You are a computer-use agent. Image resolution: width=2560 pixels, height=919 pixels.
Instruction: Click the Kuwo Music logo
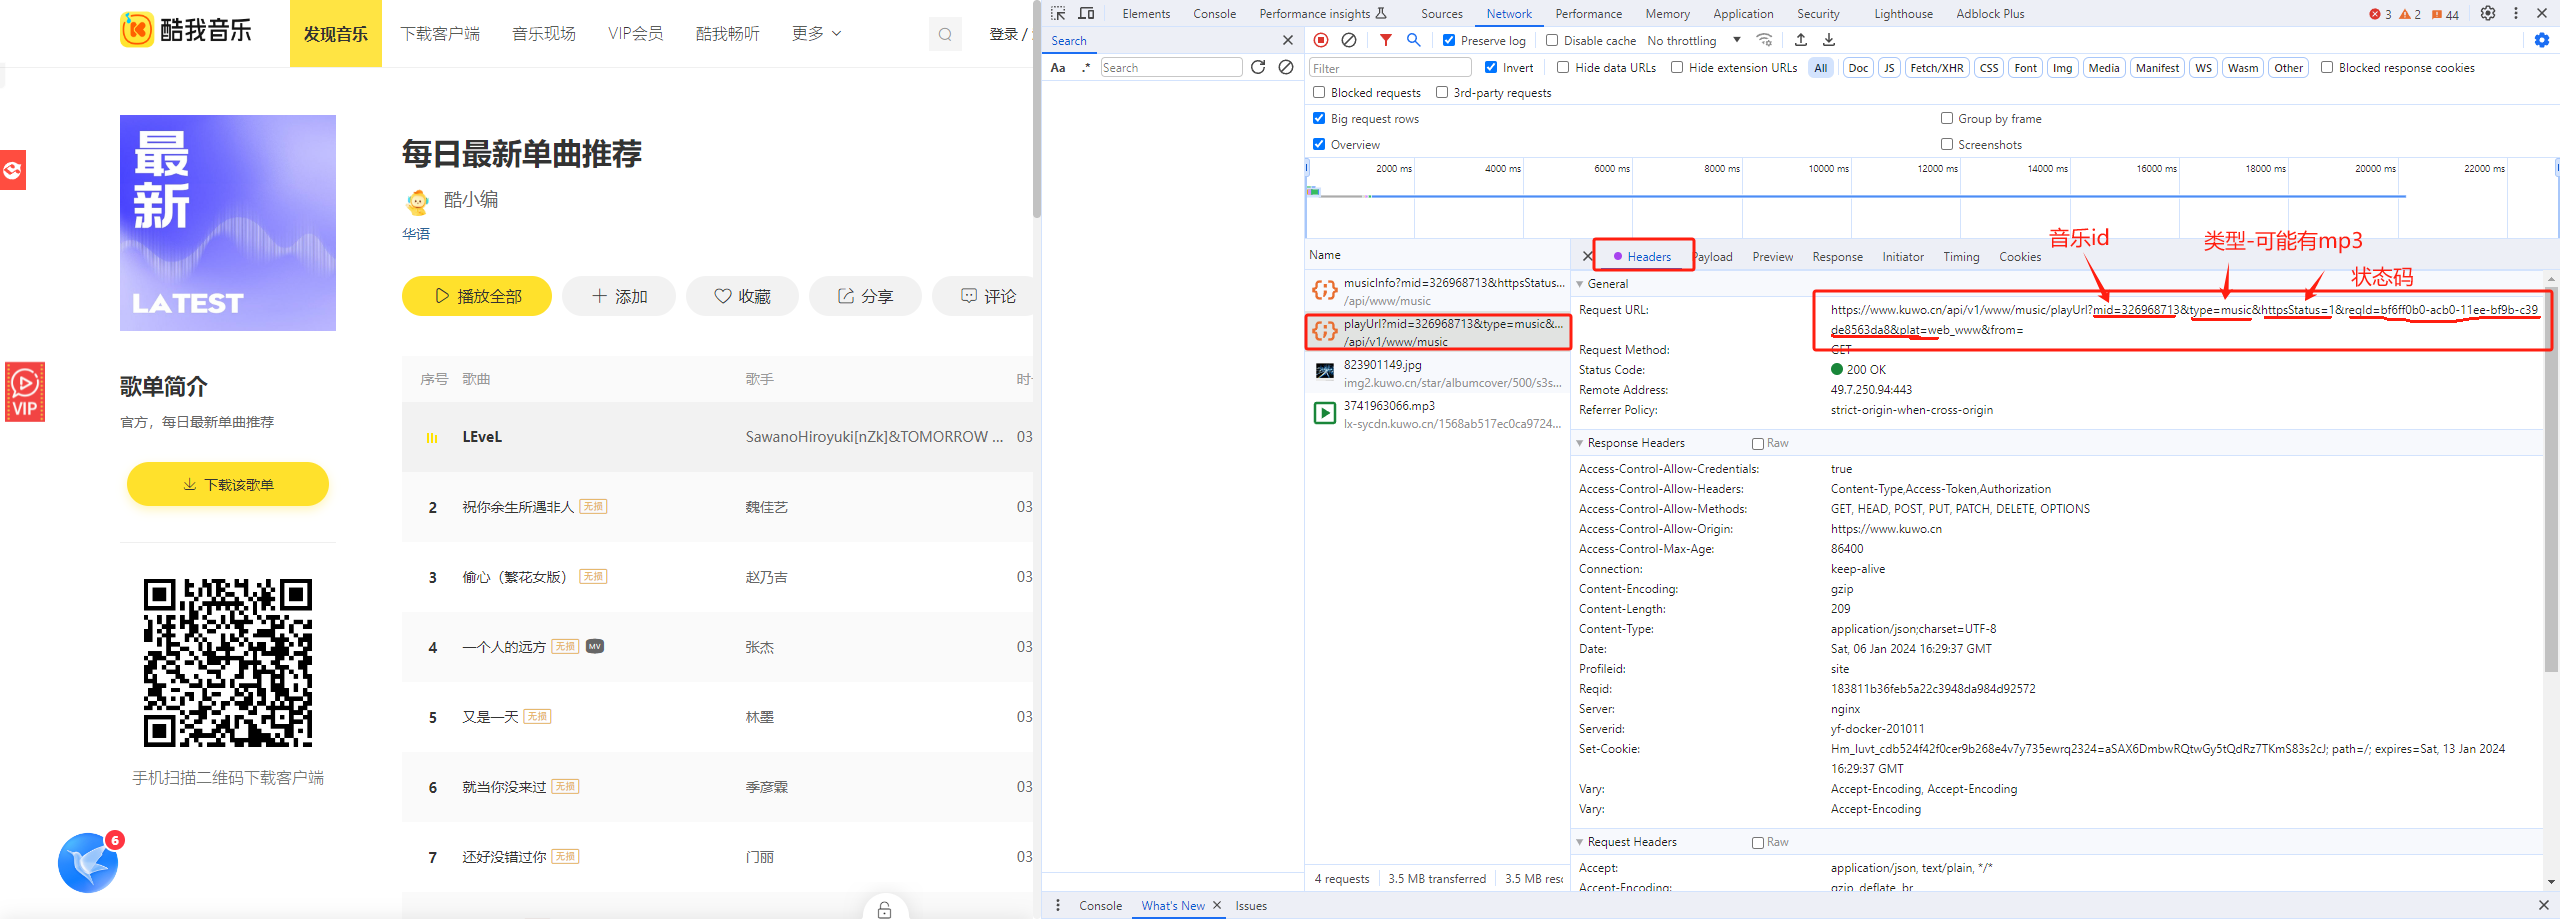coord(186,30)
